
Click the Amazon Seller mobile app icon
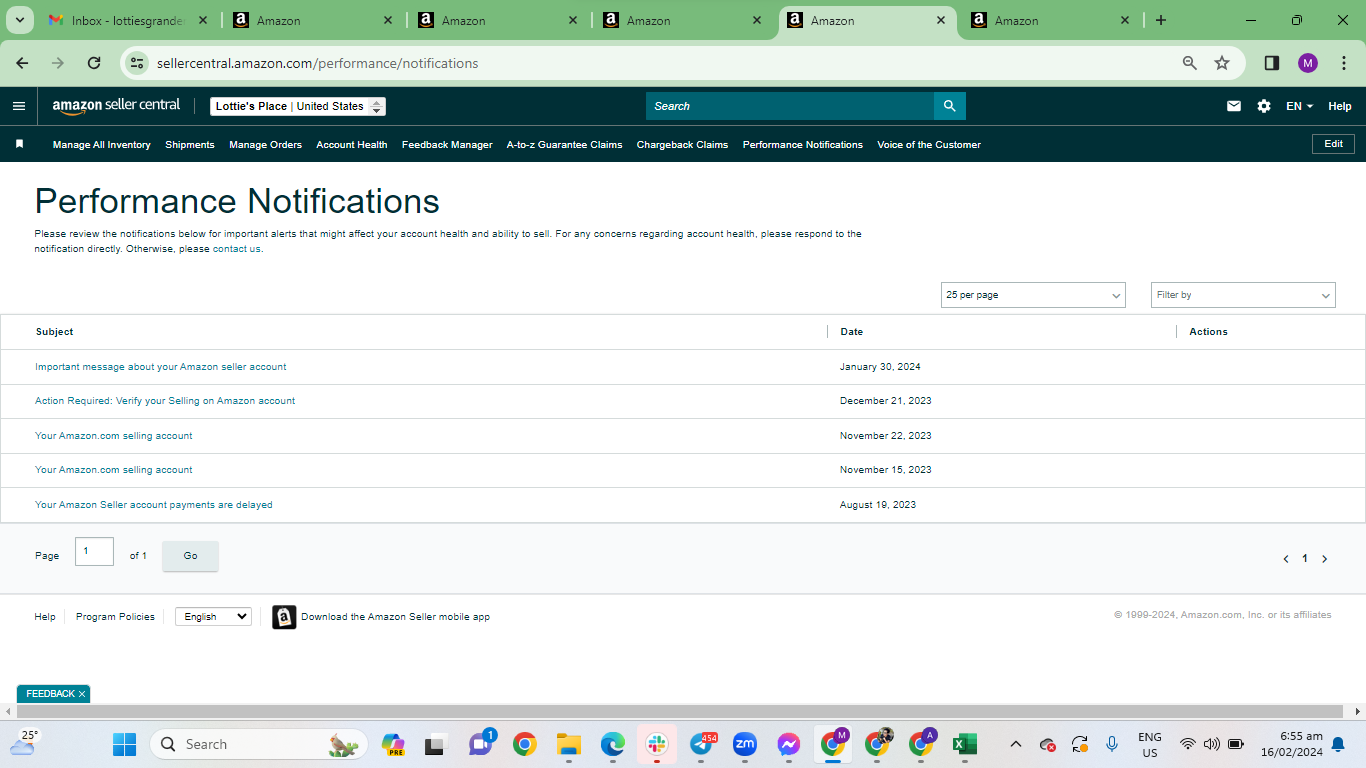(284, 617)
